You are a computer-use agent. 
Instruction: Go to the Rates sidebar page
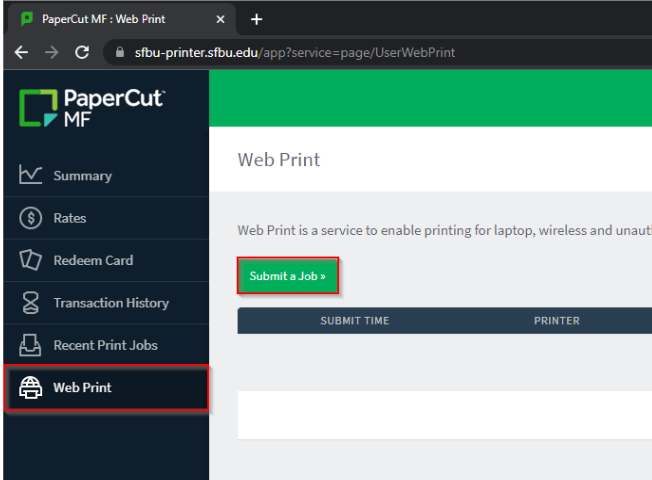click(106, 218)
